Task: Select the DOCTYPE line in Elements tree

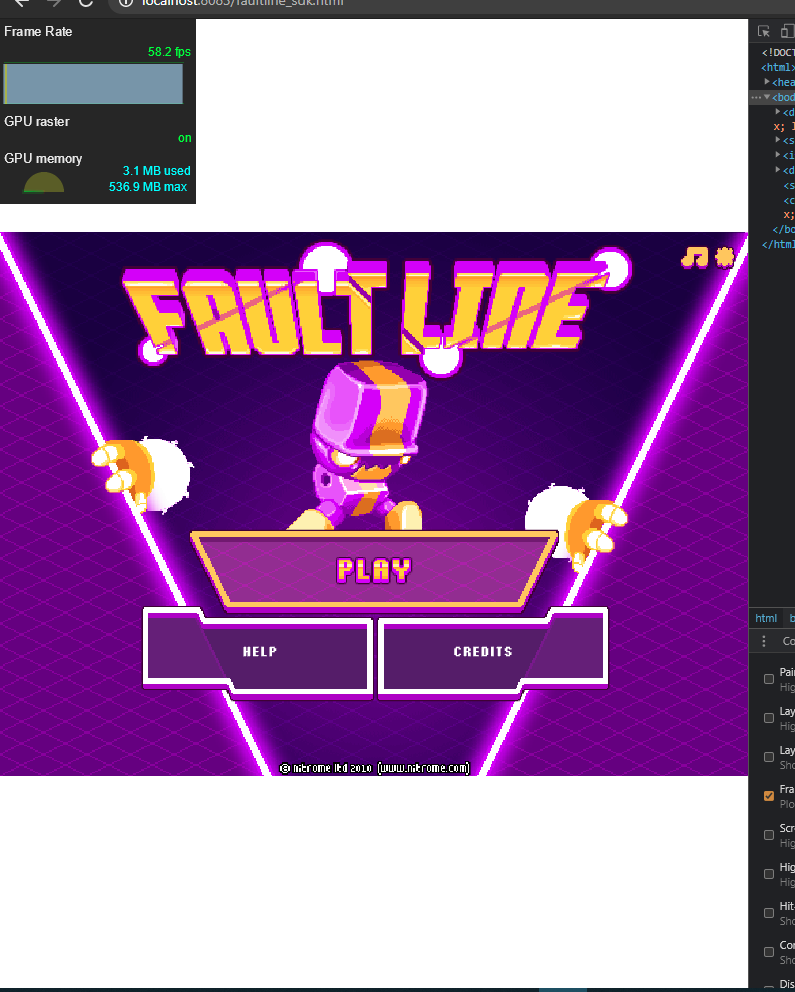Action: point(777,53)
